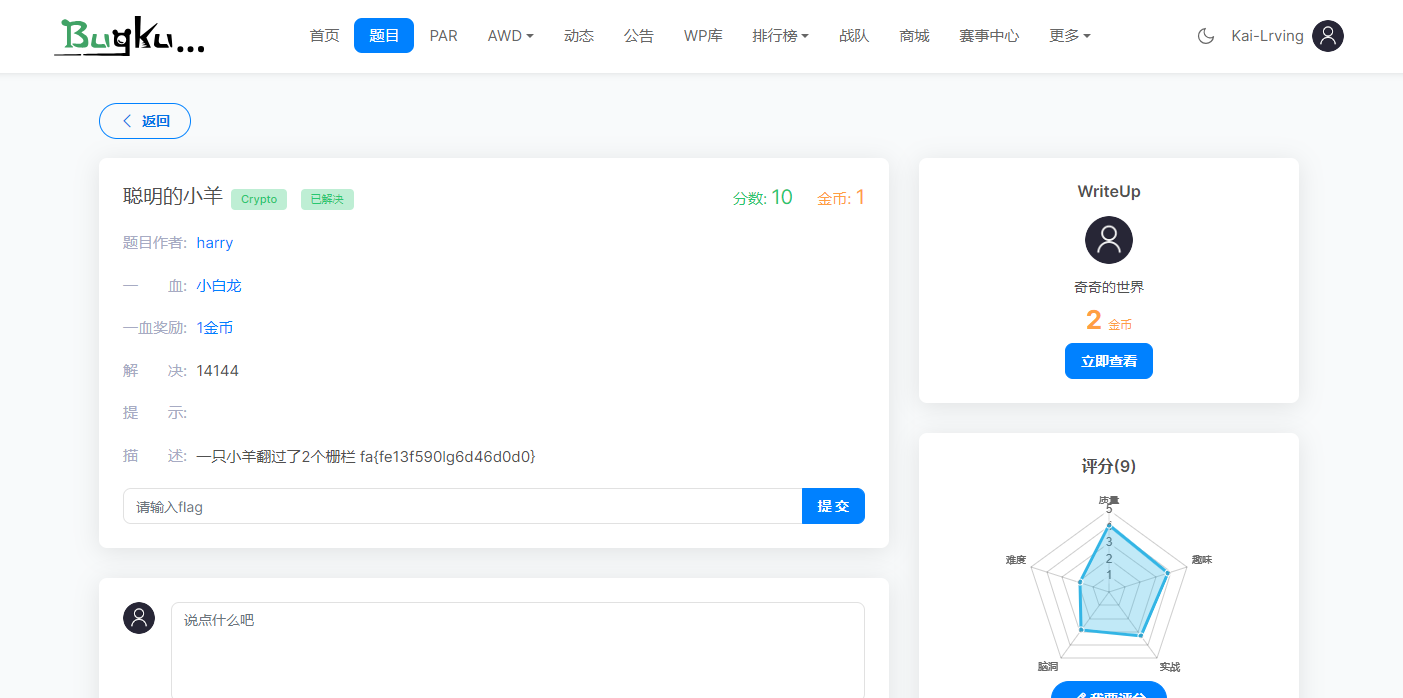Open the 更多 dropdown menu
This screenshot has width=1403, height=698.
[x=1069, y=35]
